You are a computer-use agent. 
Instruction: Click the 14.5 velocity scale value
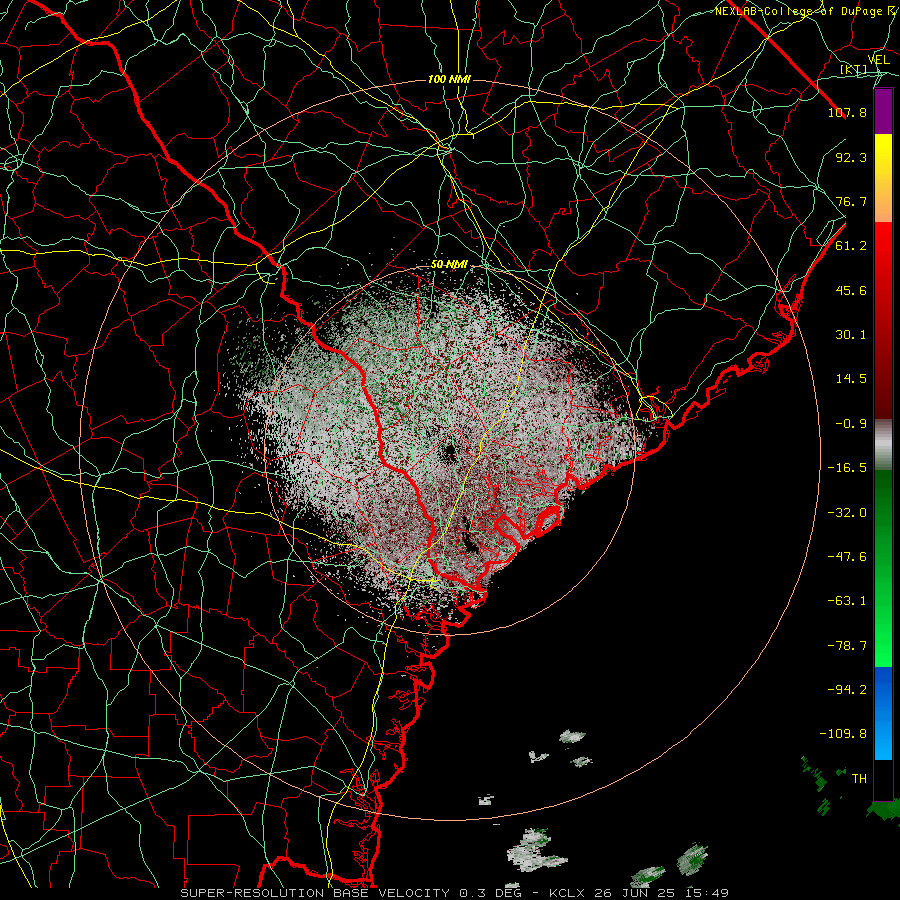point(851,379)
